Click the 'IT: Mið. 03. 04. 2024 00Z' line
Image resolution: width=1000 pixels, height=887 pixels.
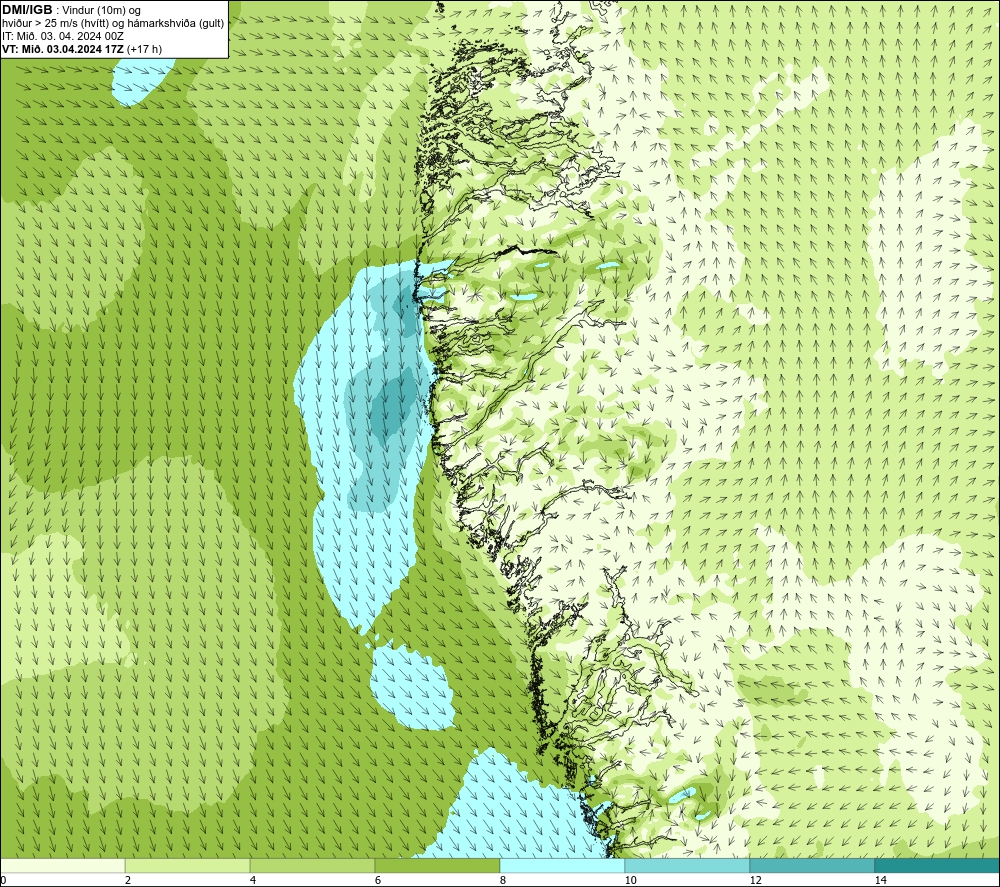(x=62, y=36)
